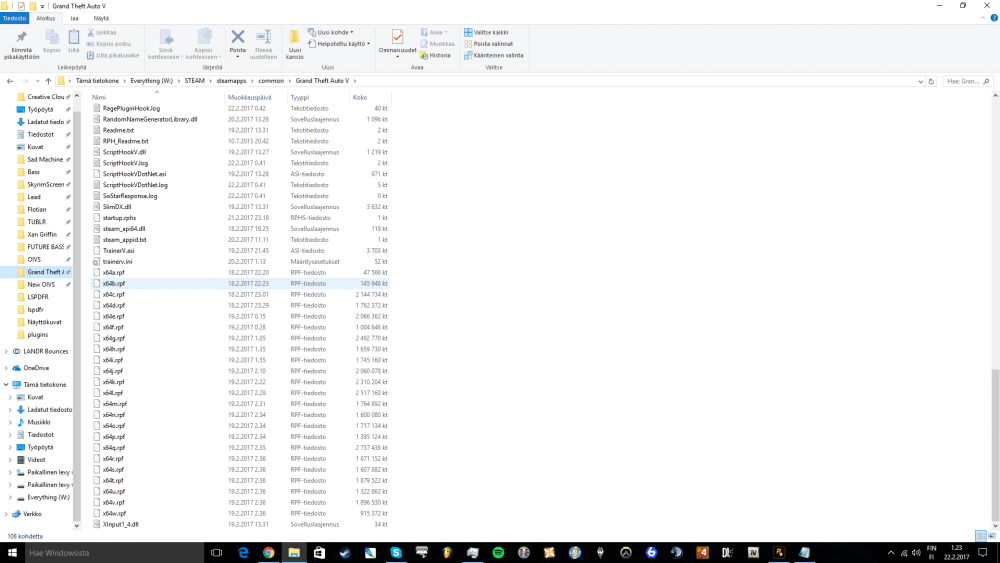Open Windows Start menu
The height and width of the screenshot is (563, 1000).
[x=11, y=553]
